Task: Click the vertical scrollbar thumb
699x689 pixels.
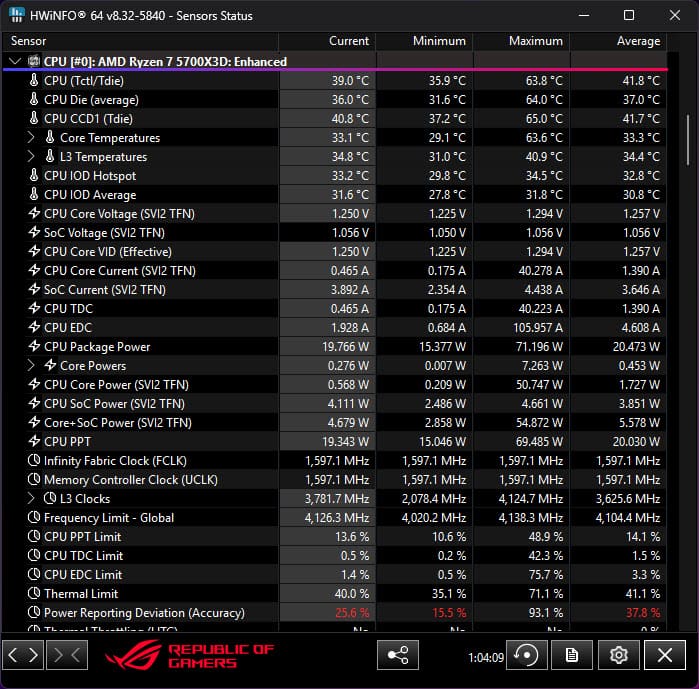Action: 688,140
